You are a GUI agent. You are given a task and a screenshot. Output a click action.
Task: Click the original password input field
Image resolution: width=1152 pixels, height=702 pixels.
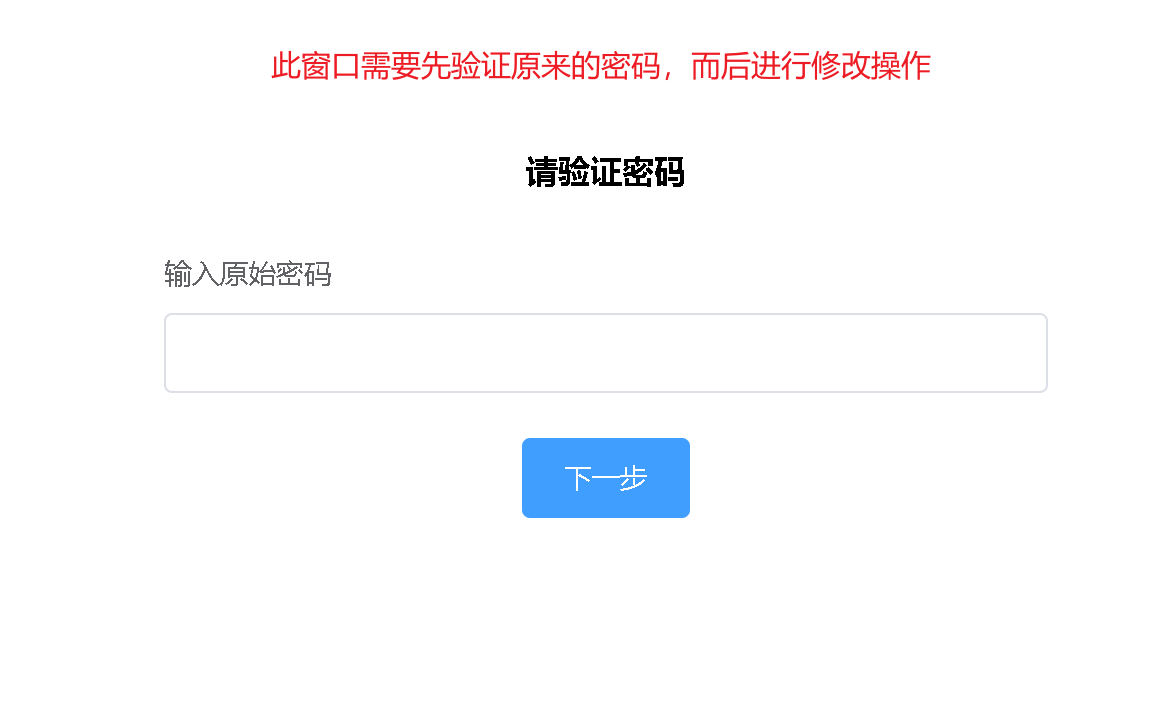[605, 353]
